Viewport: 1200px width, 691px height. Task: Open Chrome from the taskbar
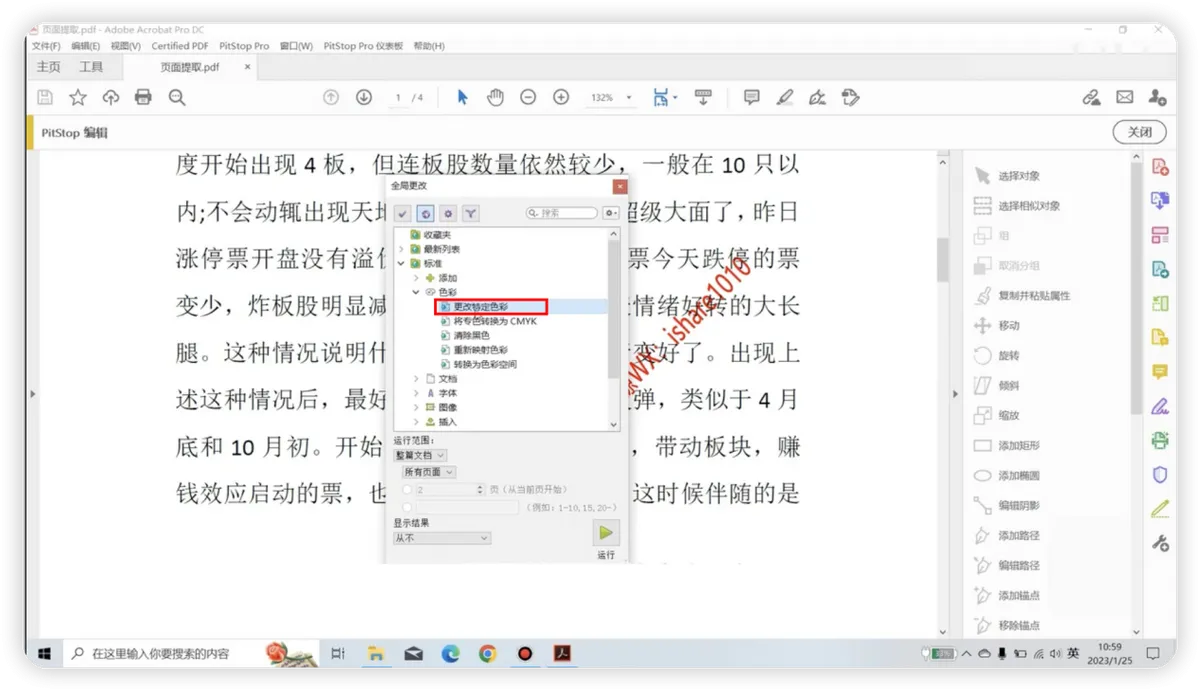point(488,654)
